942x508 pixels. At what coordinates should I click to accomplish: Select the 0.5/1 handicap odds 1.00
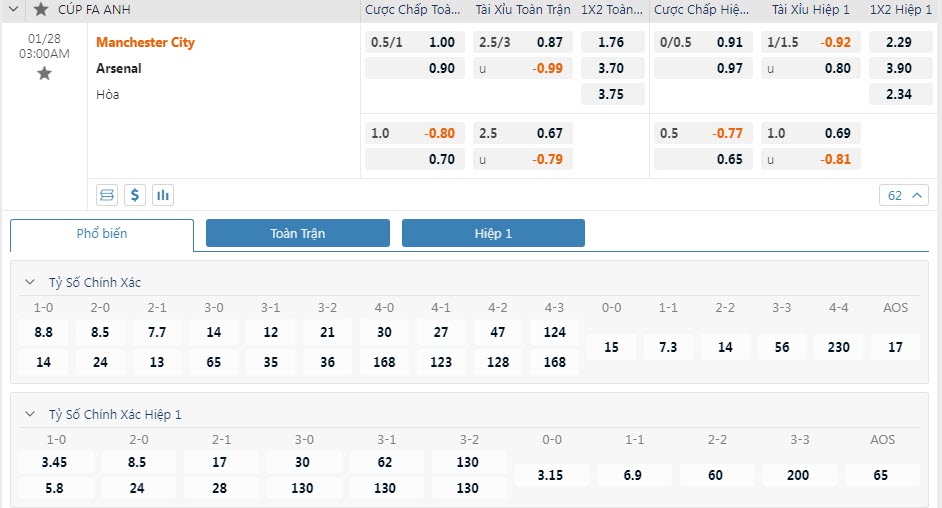coord(413,42)
